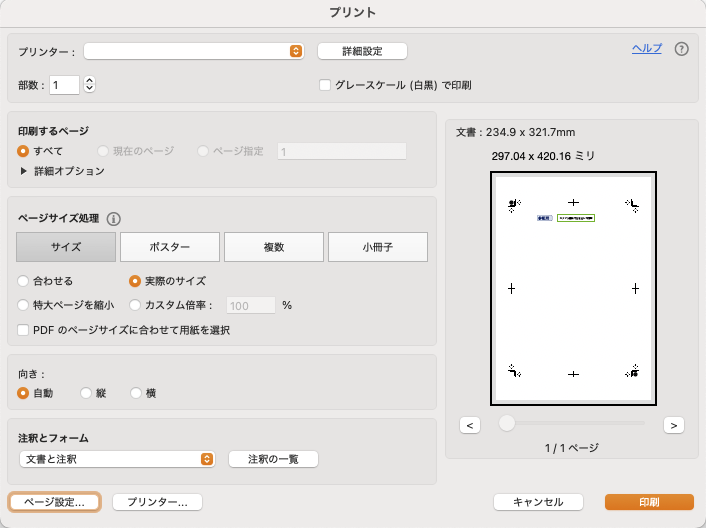Select 特大ページを縮小 radio option
The width and height of the screenshot is (706, 528).
24,305
